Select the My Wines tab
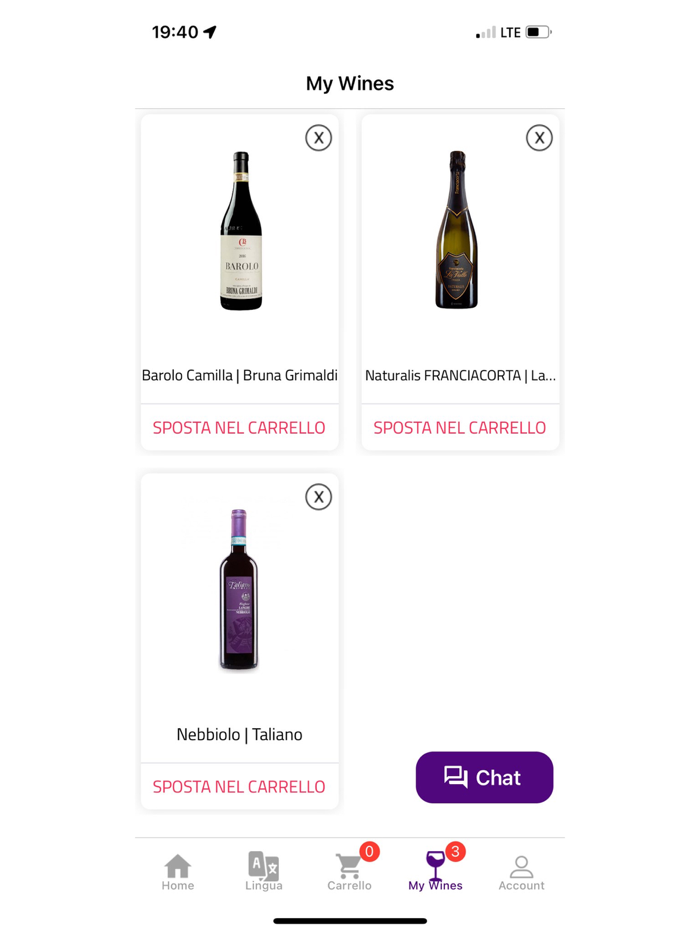Viewport: 700px width, 934px height. point(435,872)
